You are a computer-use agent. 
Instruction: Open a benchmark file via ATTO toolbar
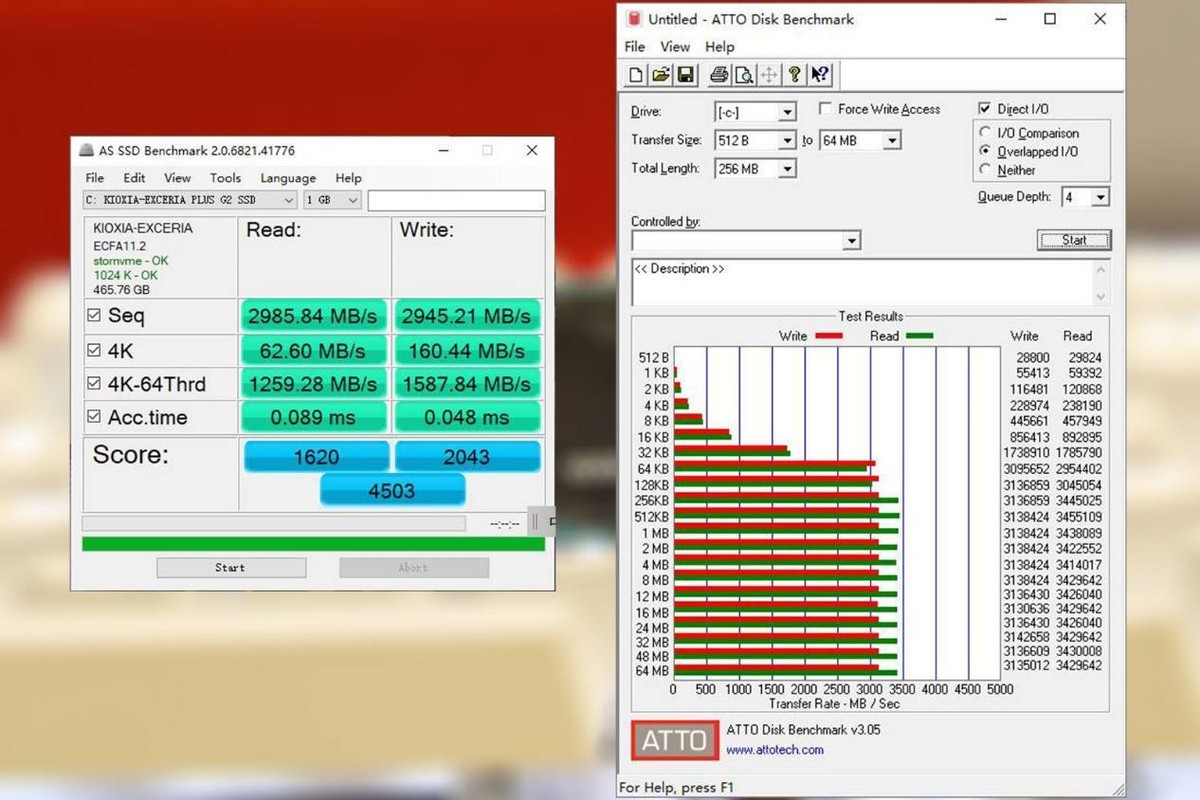coord(661,75)
